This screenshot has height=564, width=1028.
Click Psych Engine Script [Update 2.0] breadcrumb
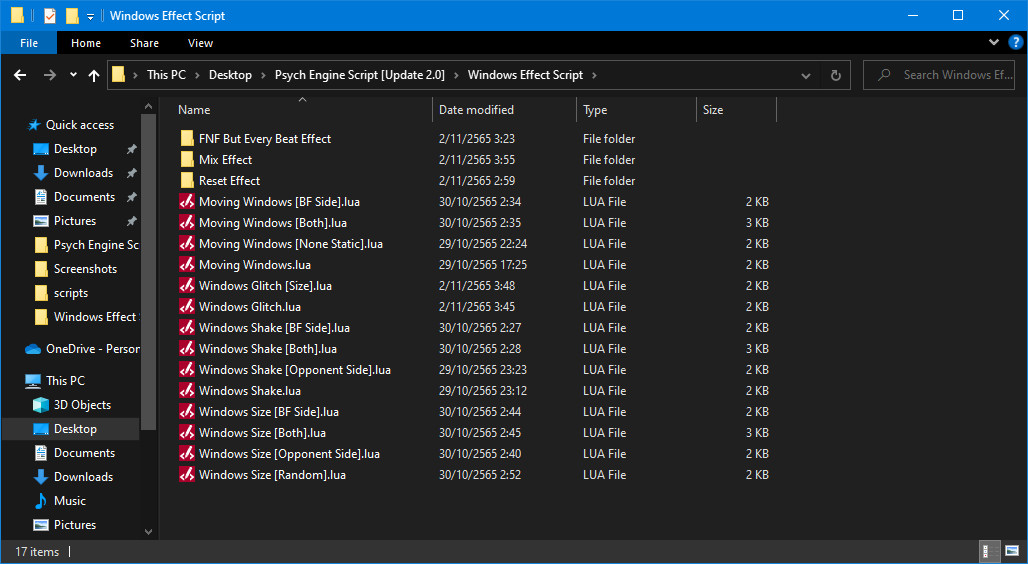pos(359,75)
